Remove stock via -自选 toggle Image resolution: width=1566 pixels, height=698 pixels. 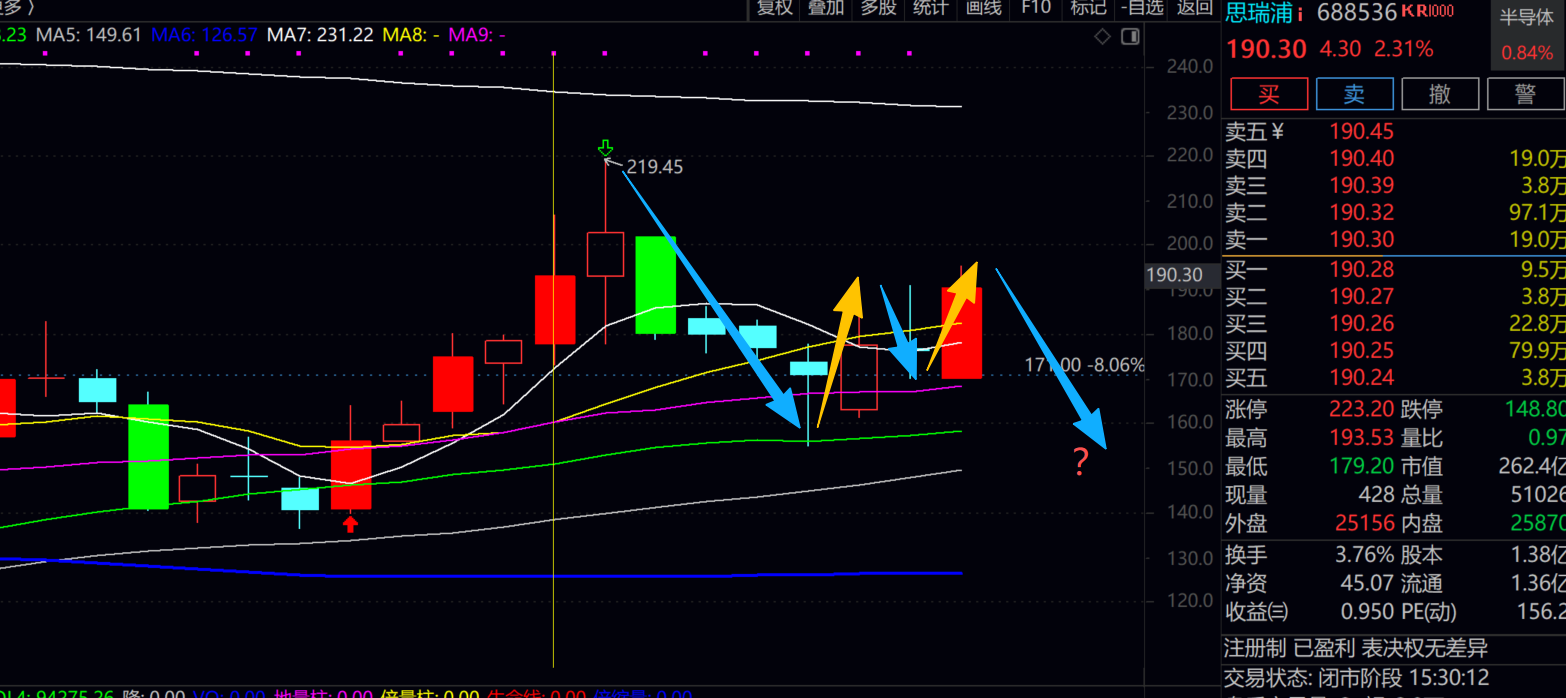click(x=1142, y=9)
